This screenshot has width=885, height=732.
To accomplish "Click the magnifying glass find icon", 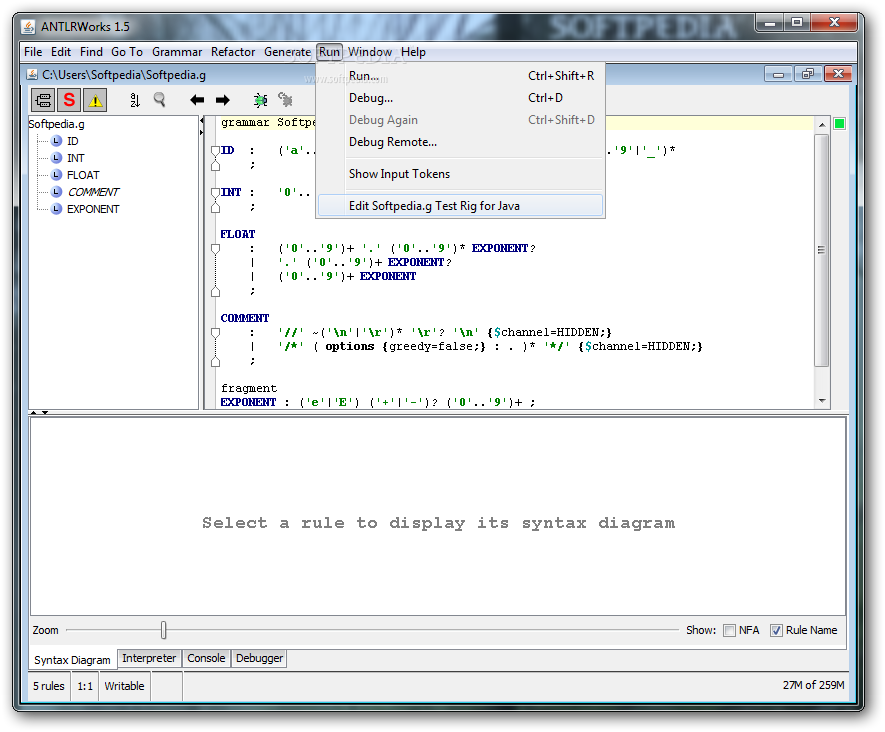I will coord(159,99).
